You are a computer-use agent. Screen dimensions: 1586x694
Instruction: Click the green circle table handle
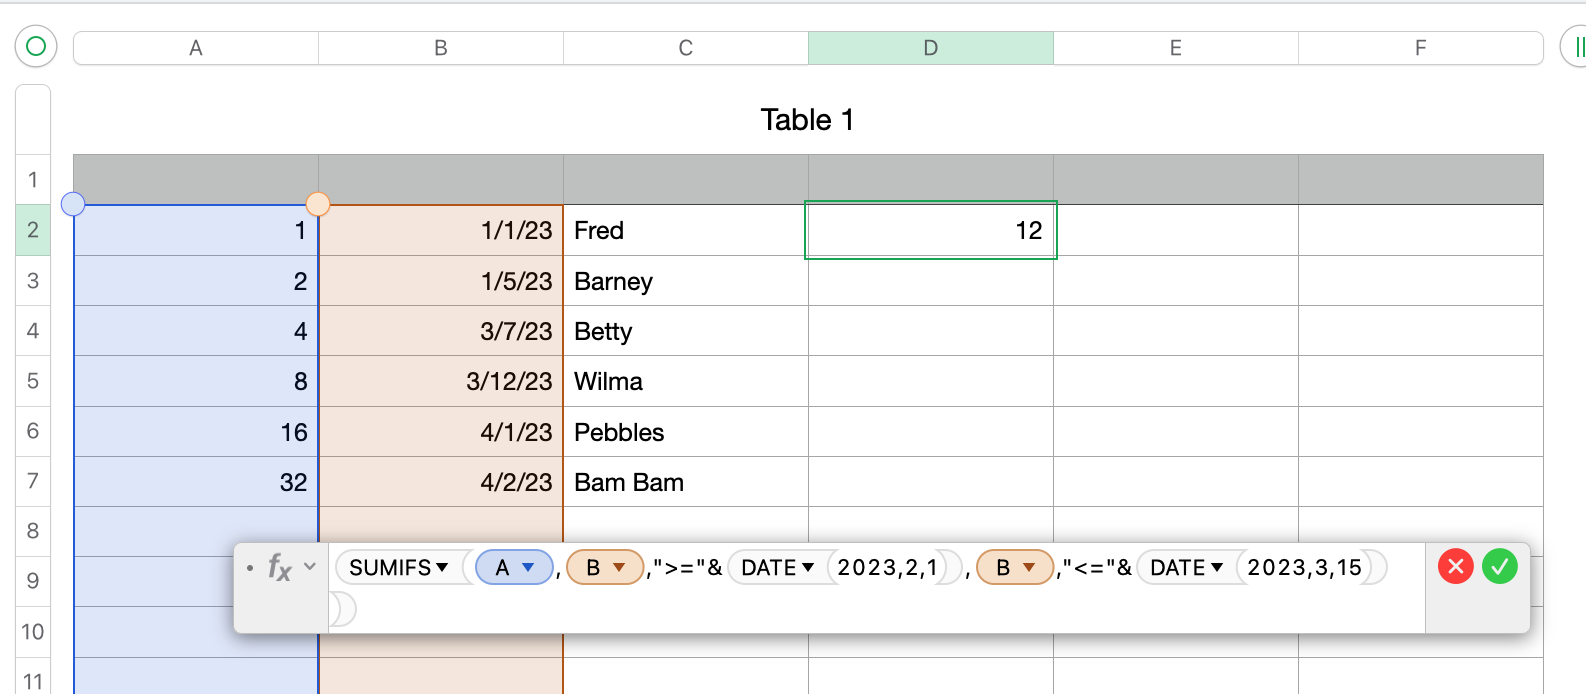[x=36, y=46]
